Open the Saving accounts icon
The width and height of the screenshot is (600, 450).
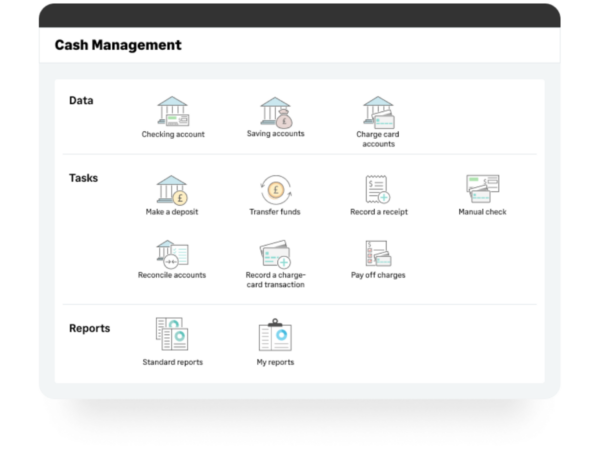pos(276,112)
